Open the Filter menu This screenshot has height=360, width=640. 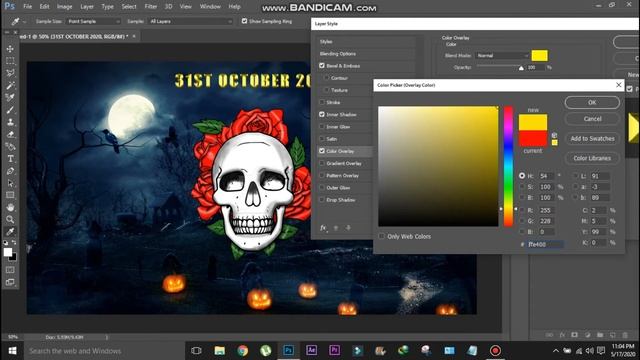tap(151, 7)
